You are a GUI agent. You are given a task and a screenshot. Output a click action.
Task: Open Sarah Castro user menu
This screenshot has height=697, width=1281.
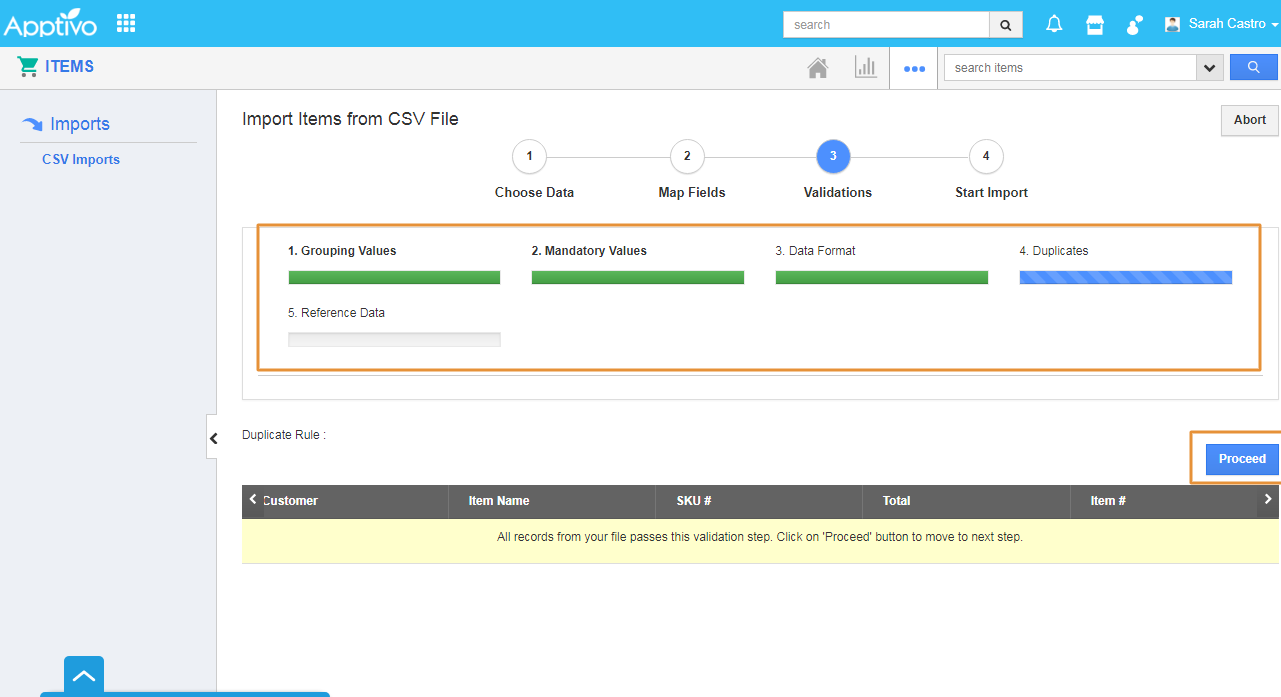click(x=1221, y=24)
